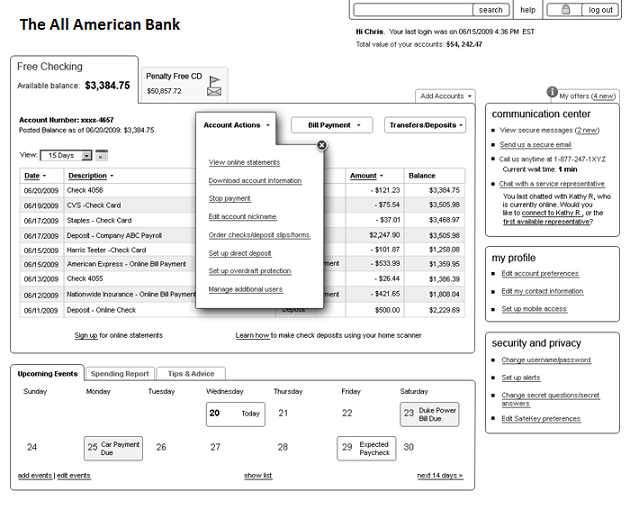
Task: Click Sign up for online statements
Action: tap(86, 335)
